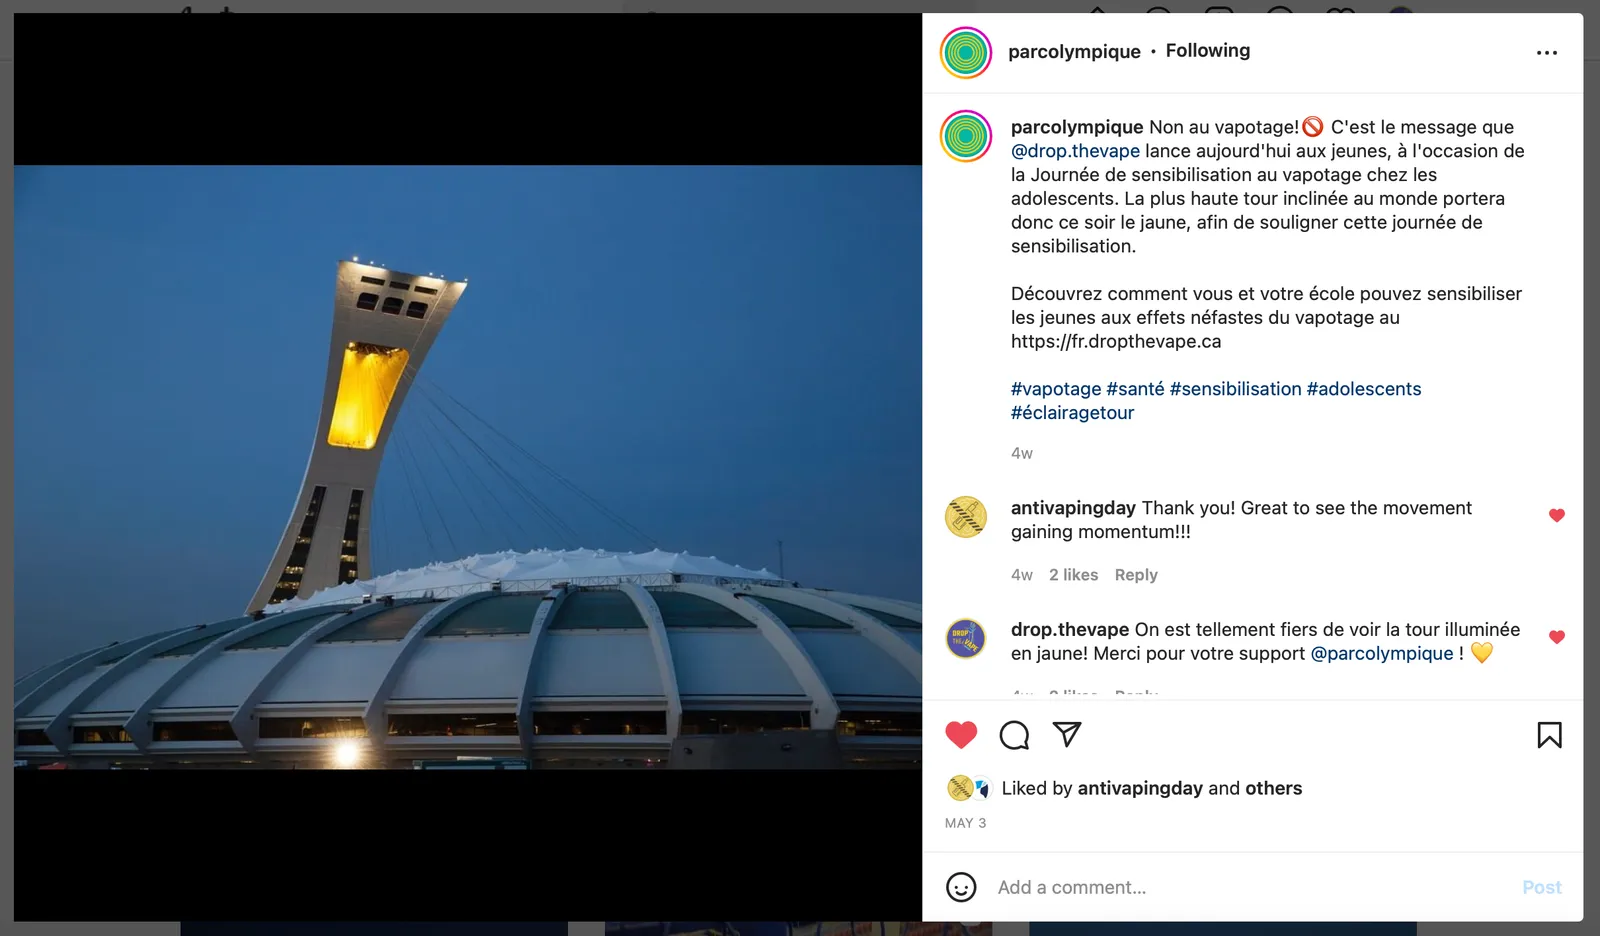1600x936 pixels.
Task: Share post with paper plane icon
Action: tap(1067, 734)
